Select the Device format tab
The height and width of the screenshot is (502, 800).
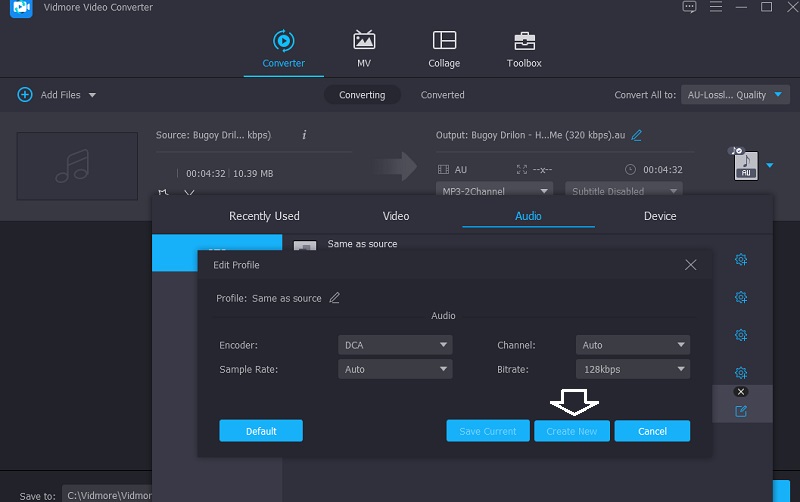click(x=660, y=216)
